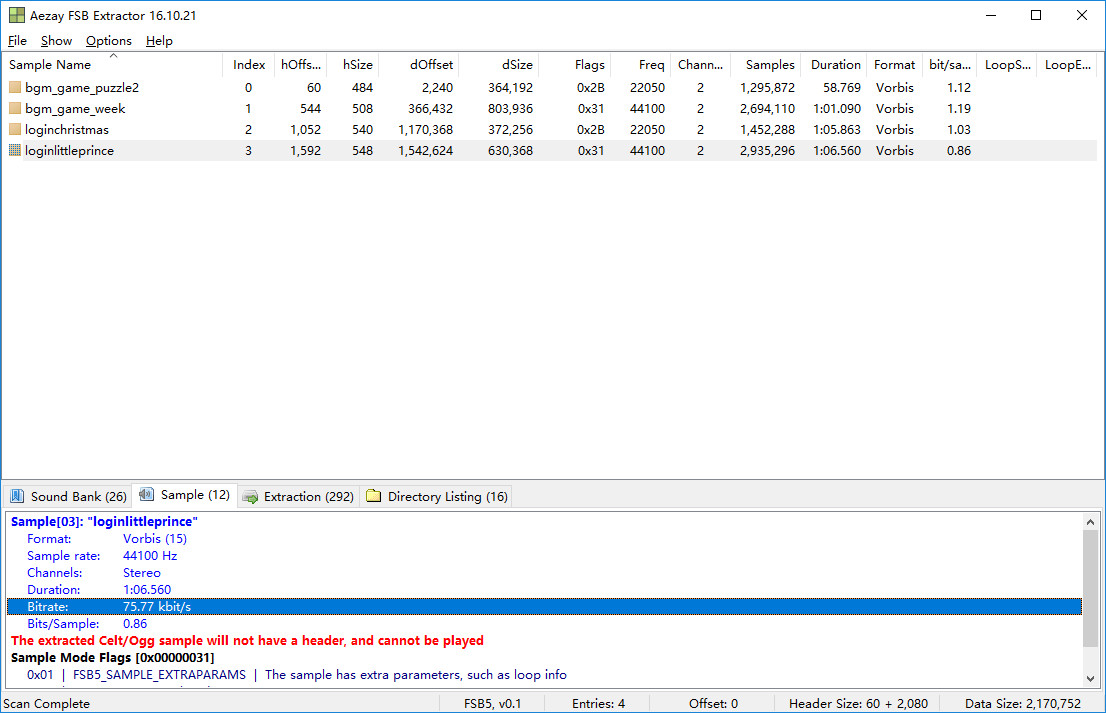The image size is (1106, 713).
Task: Switch to the Sound Bank (26) tab
Action: 68,496
